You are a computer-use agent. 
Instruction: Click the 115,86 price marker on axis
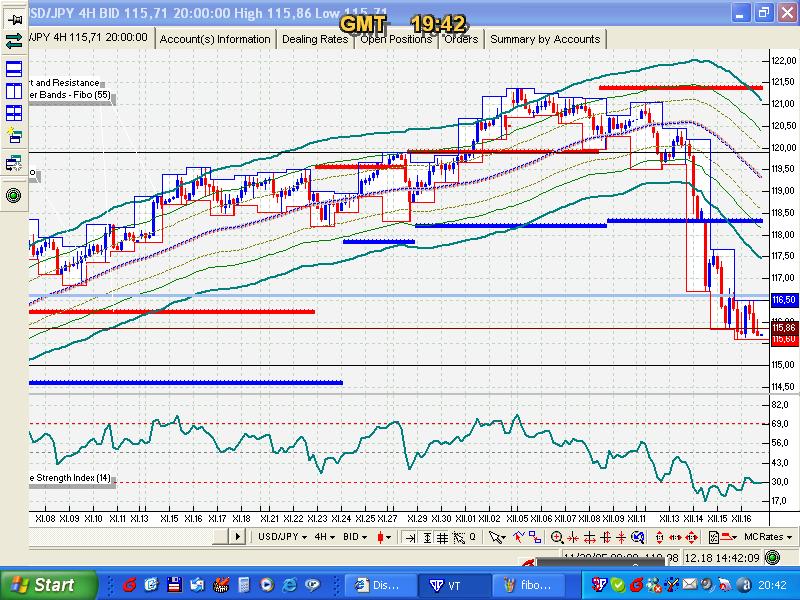coord(784,328)
